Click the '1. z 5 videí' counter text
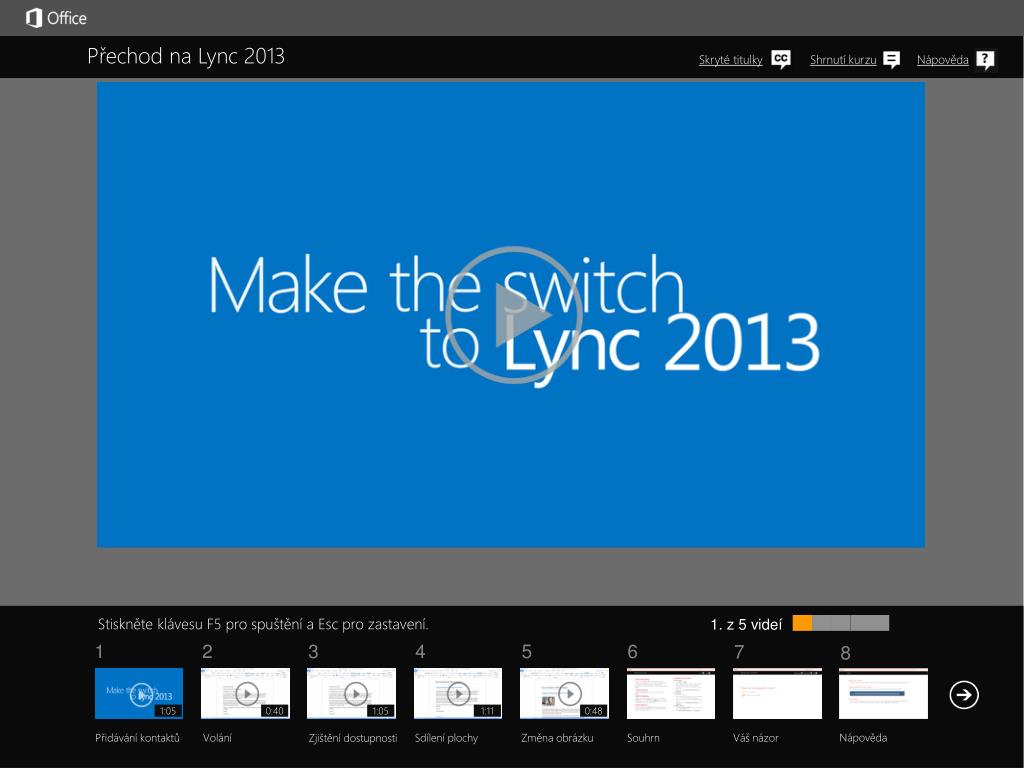1024x768 pixels. (746, 625)
